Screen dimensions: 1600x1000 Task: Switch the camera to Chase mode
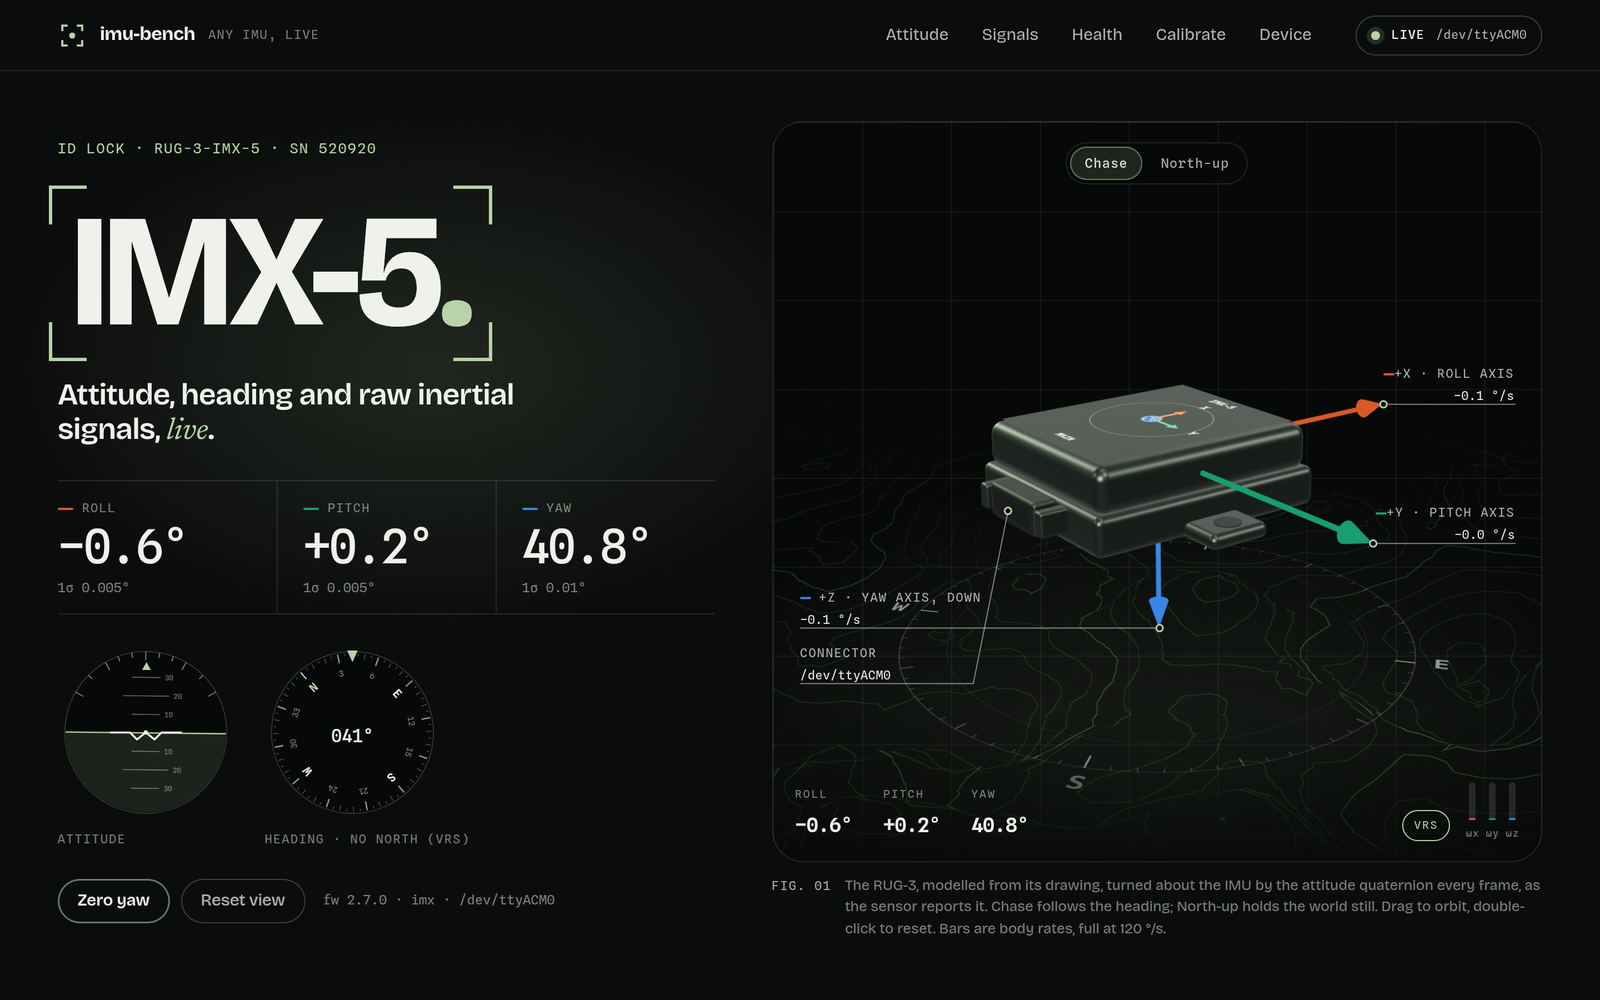[1106, 163]
